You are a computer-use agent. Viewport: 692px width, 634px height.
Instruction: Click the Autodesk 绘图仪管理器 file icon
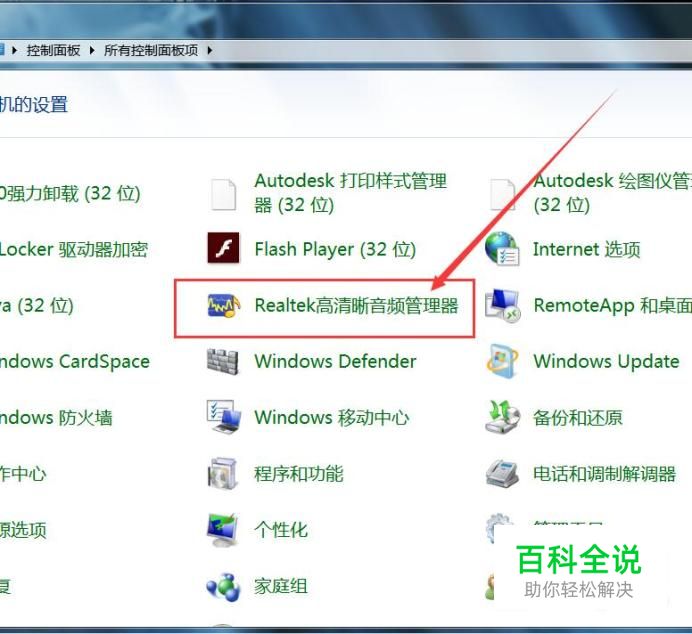click(502, 194)
